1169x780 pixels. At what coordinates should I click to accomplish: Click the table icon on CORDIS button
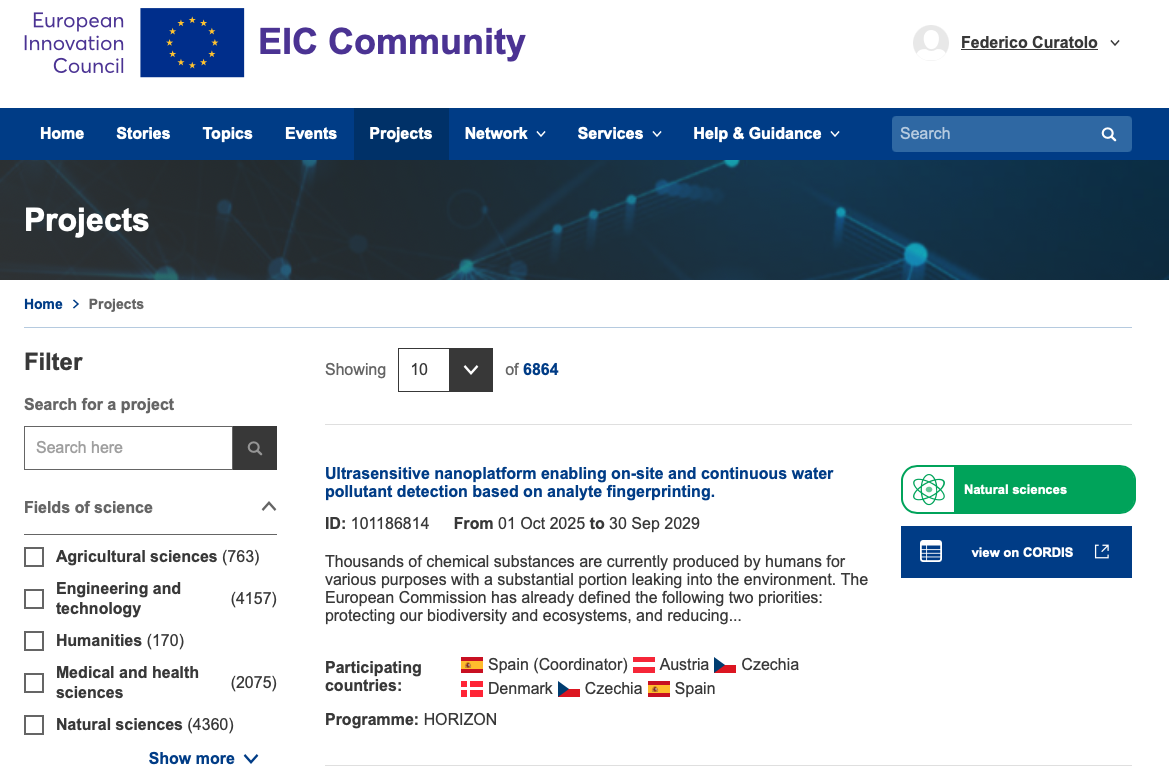point(930,552)
